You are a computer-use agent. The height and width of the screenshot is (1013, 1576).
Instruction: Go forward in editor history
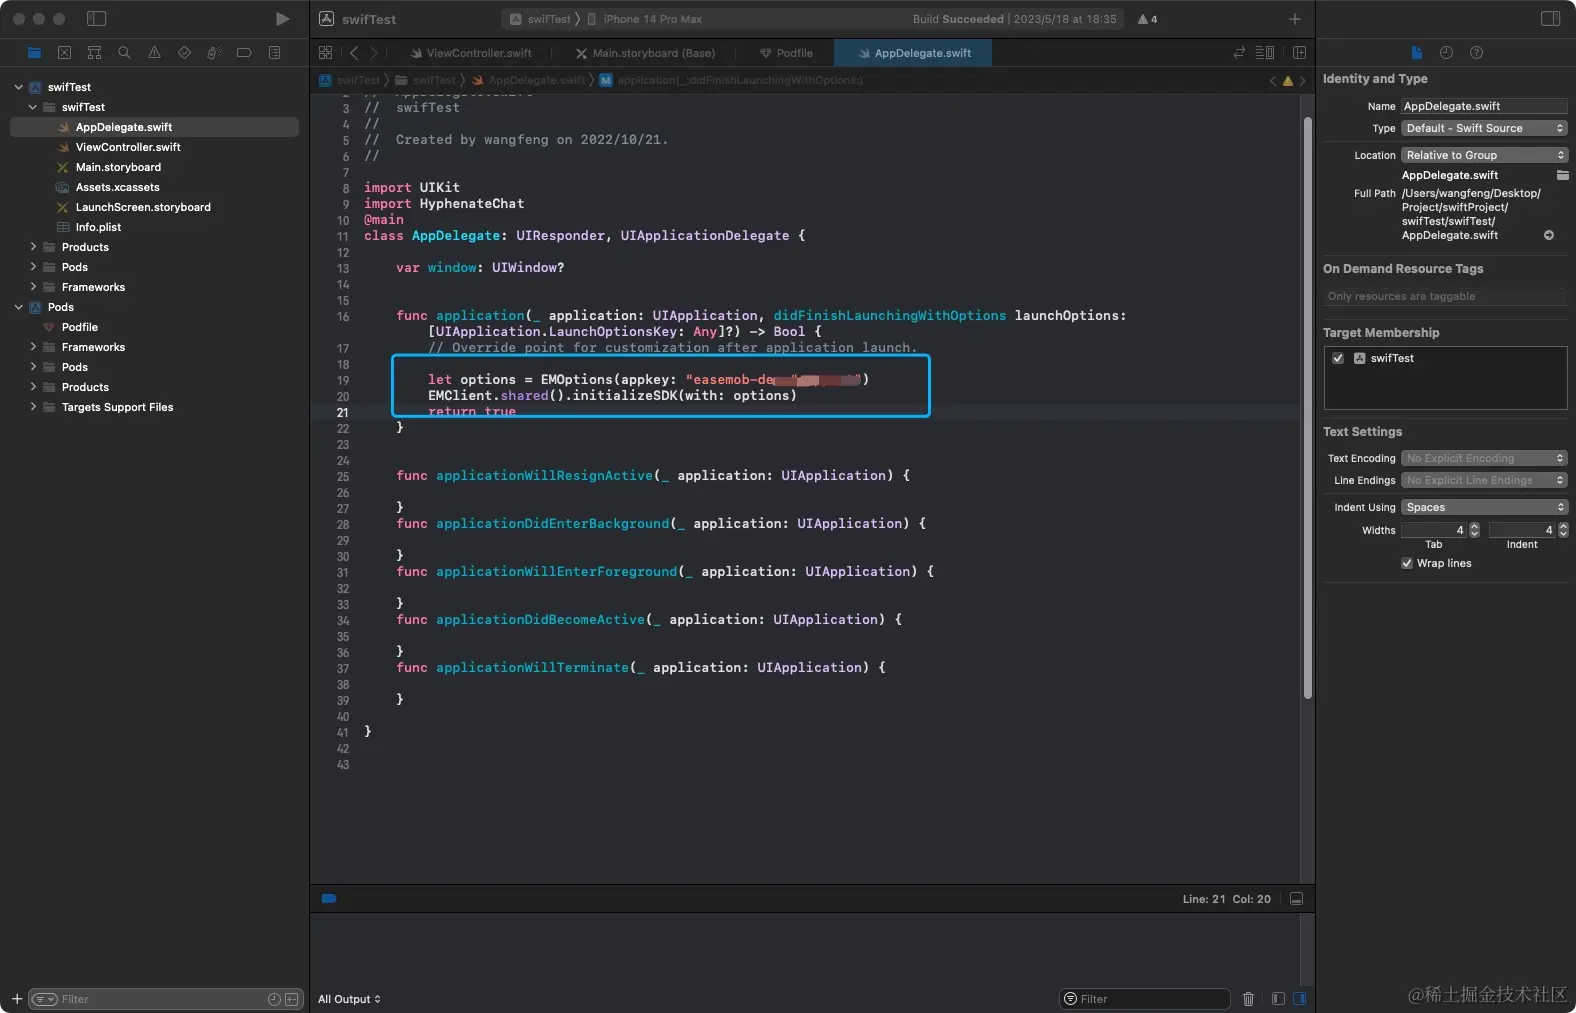point(374,53)
